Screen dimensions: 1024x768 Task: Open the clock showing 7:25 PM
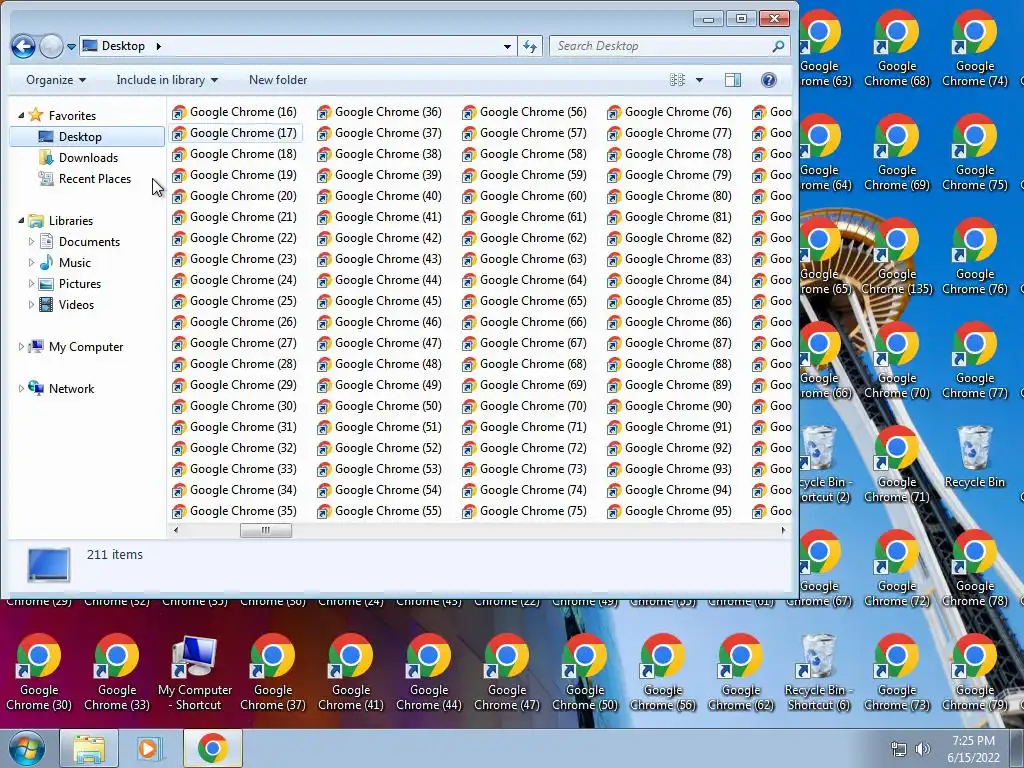point(973,748)
